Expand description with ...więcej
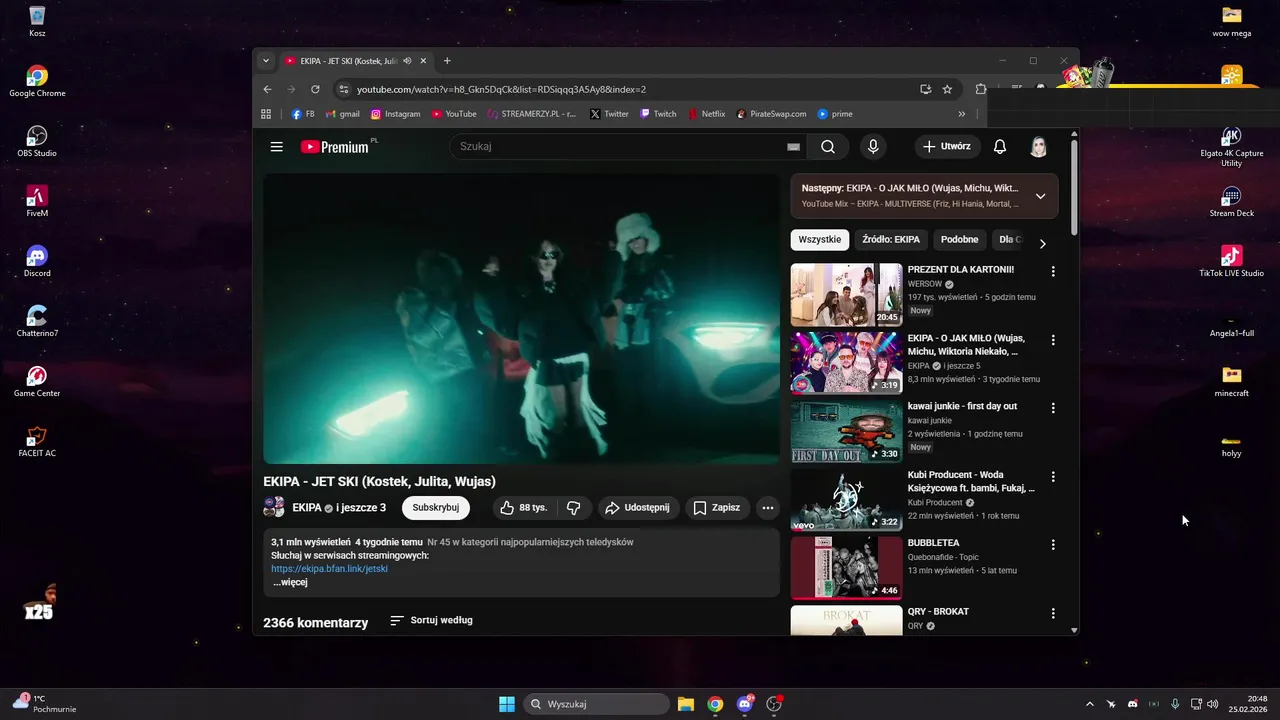The width and height of the screenshot is (1280, 720). pyautogui.click(x=290, y=582)
